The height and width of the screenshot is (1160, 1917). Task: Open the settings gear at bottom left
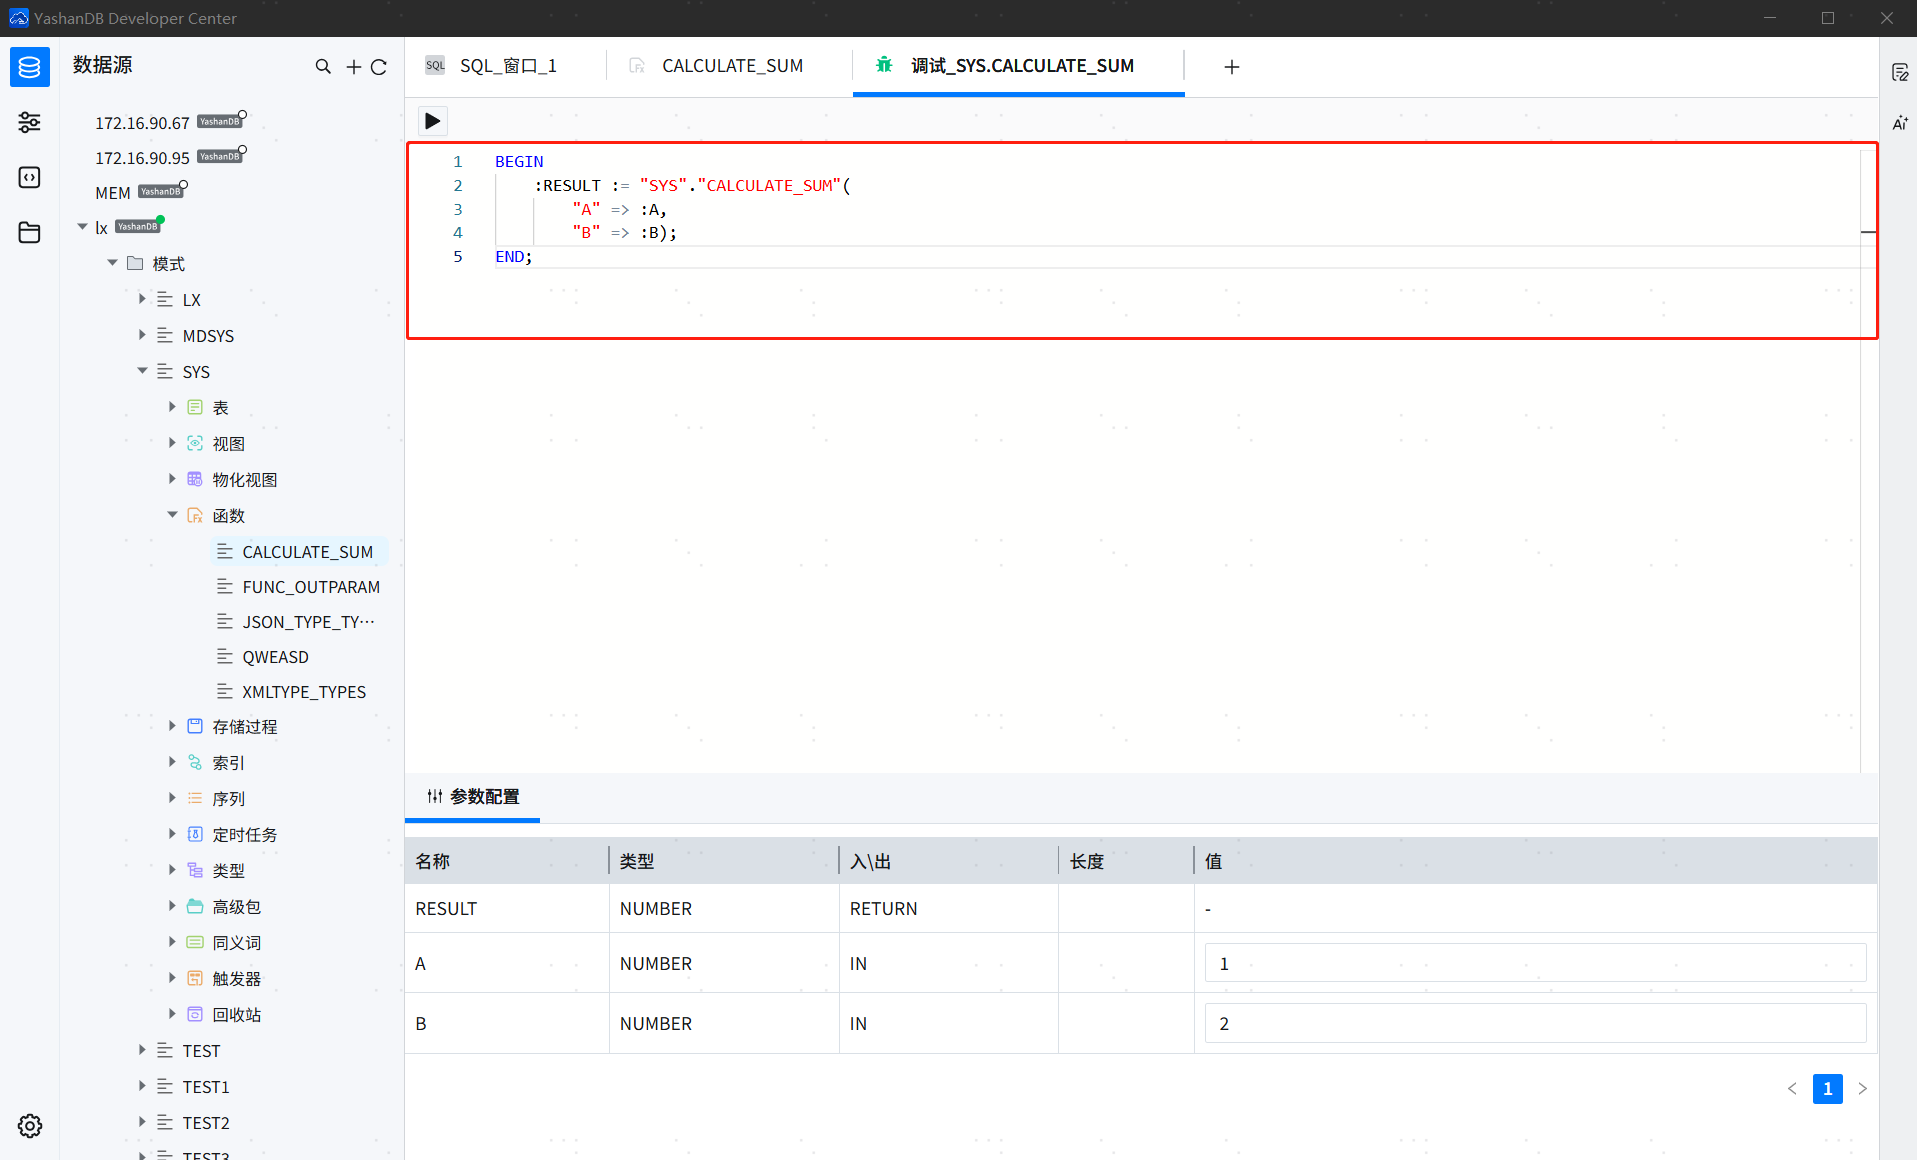pyautogui.click(x=29, y=1125)
